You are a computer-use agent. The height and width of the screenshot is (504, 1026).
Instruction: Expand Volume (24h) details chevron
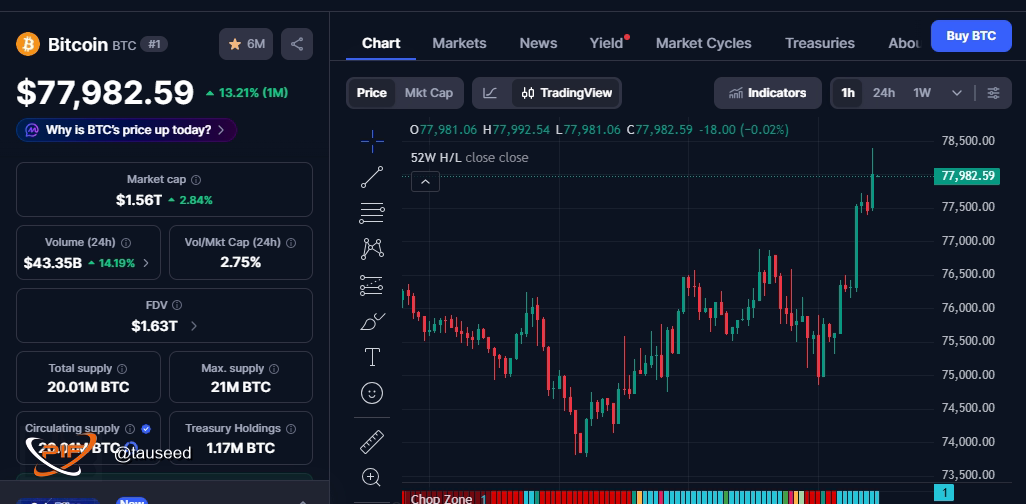coord(146,263)
